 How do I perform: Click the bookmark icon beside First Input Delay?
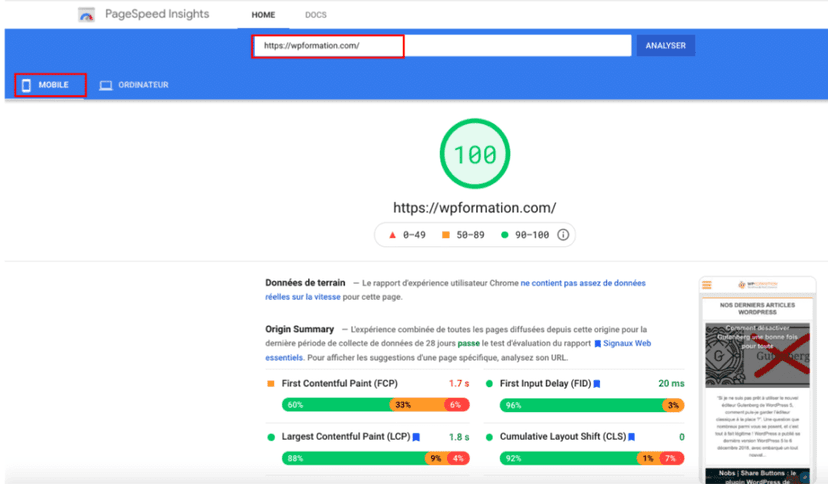click(597, 383)
